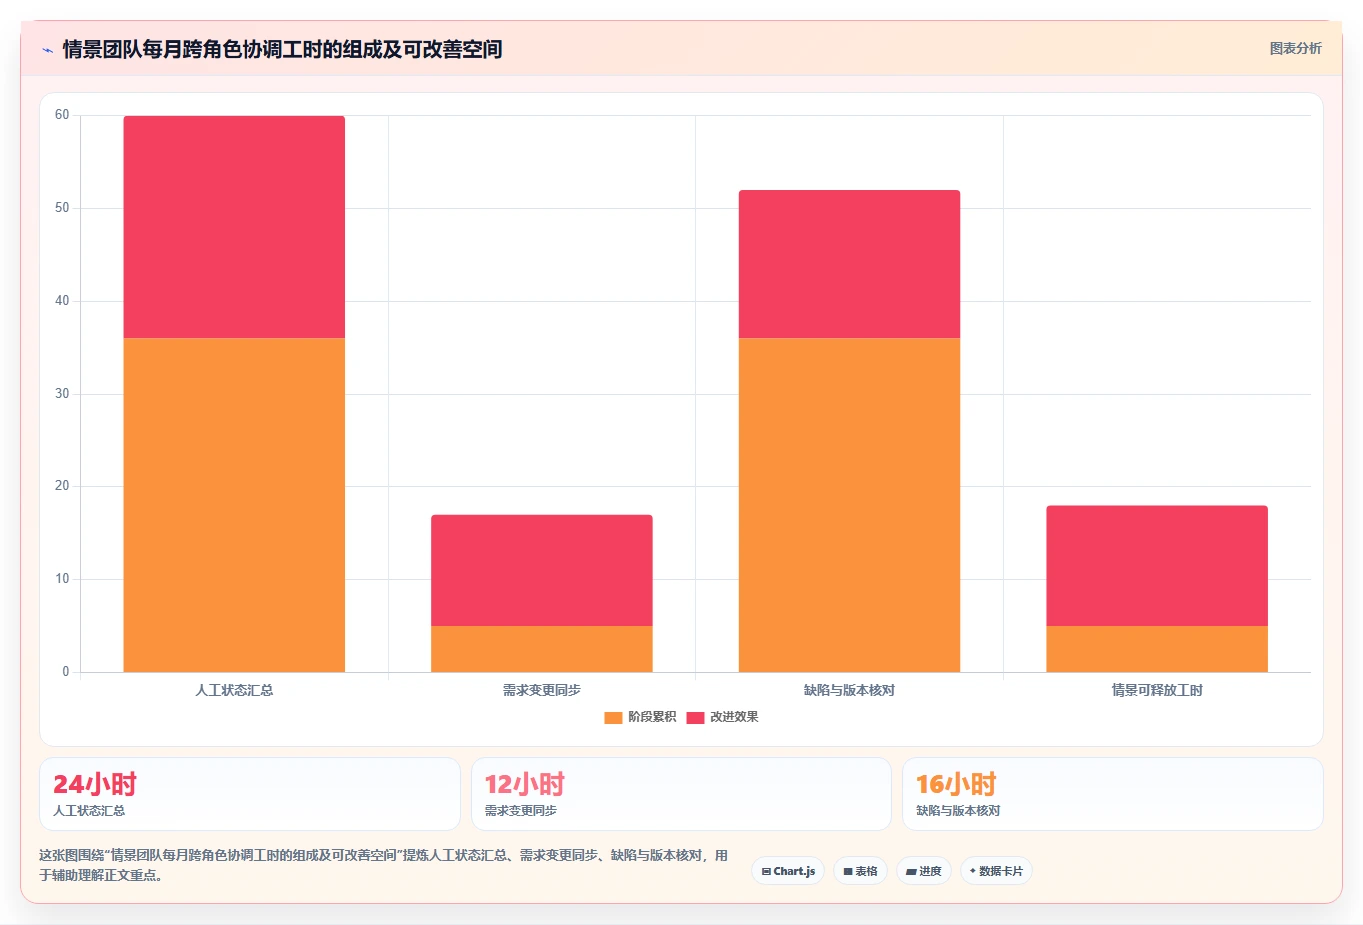Image resolution: width=1363 pixels, height=925 pixels.
Task: Click x-axis label 需求变更同步
Action: tap(542, 690)
